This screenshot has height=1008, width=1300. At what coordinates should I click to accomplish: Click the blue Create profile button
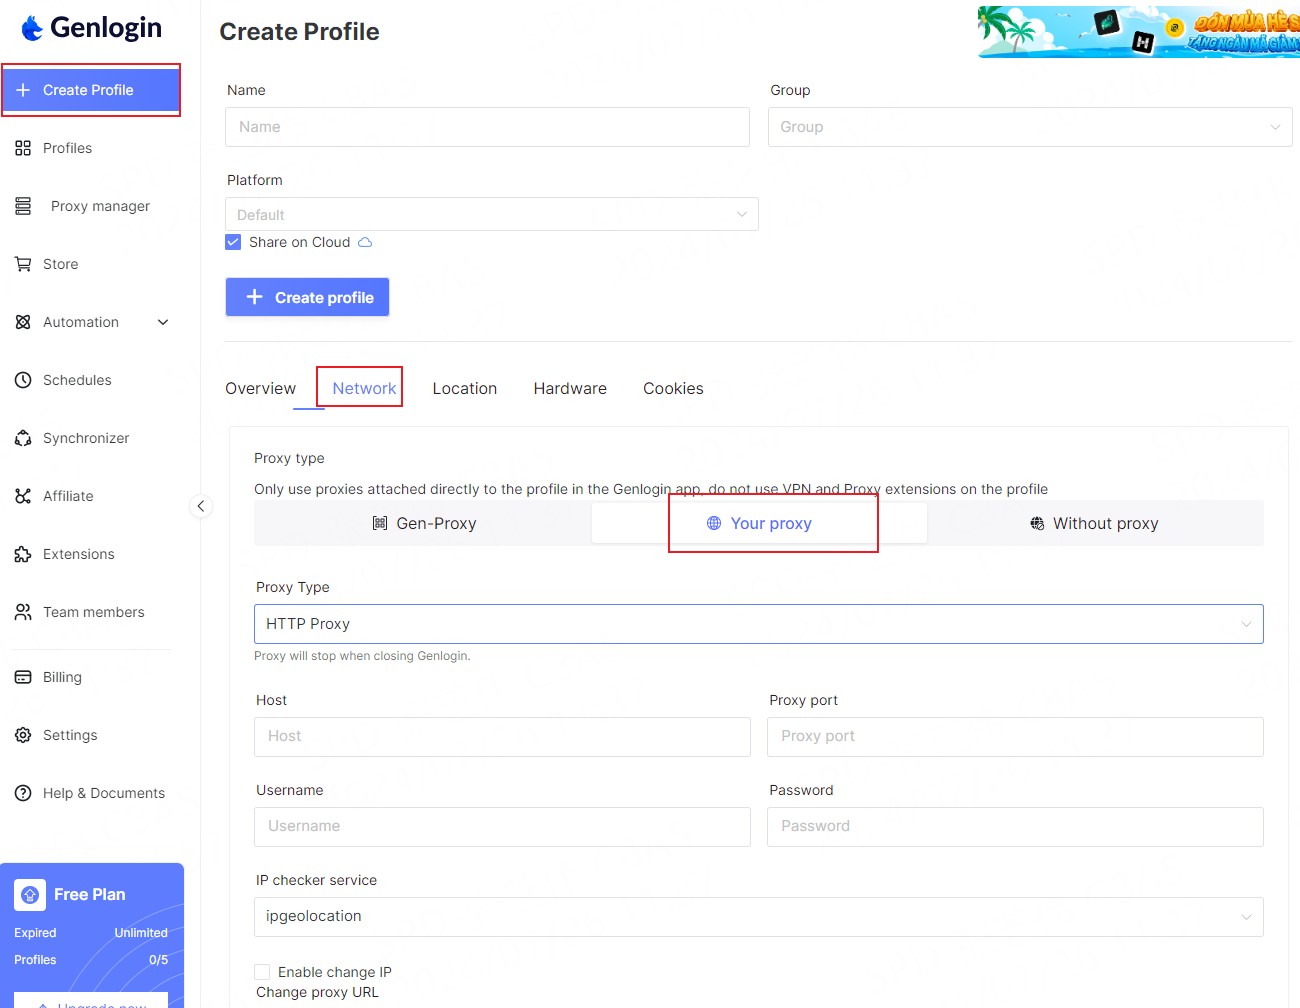coord(307,297)
